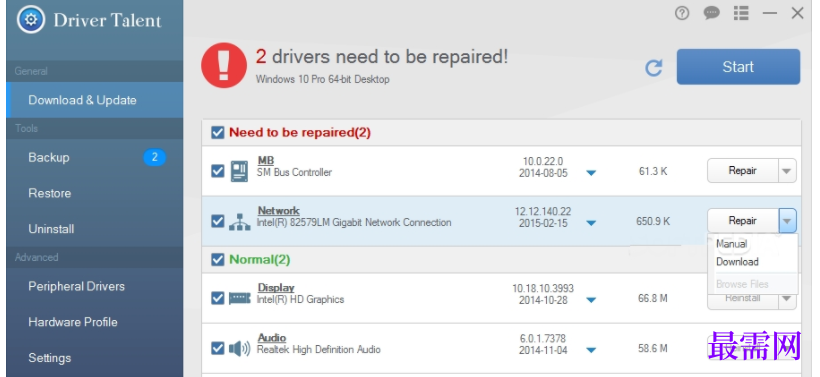Expand version list for Display driver 10.18.10.3993
Viewport: 820px width, 377px height.
pyautogui.click(x=591, y=300)
